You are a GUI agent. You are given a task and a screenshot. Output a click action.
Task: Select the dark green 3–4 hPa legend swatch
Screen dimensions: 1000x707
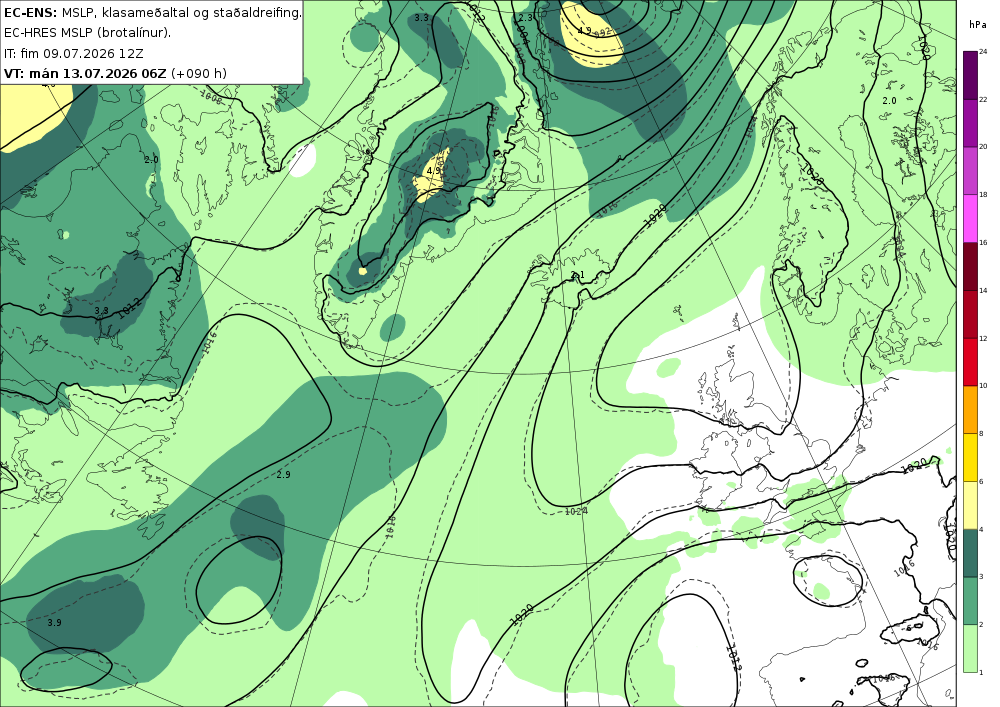tap(970, 552)
